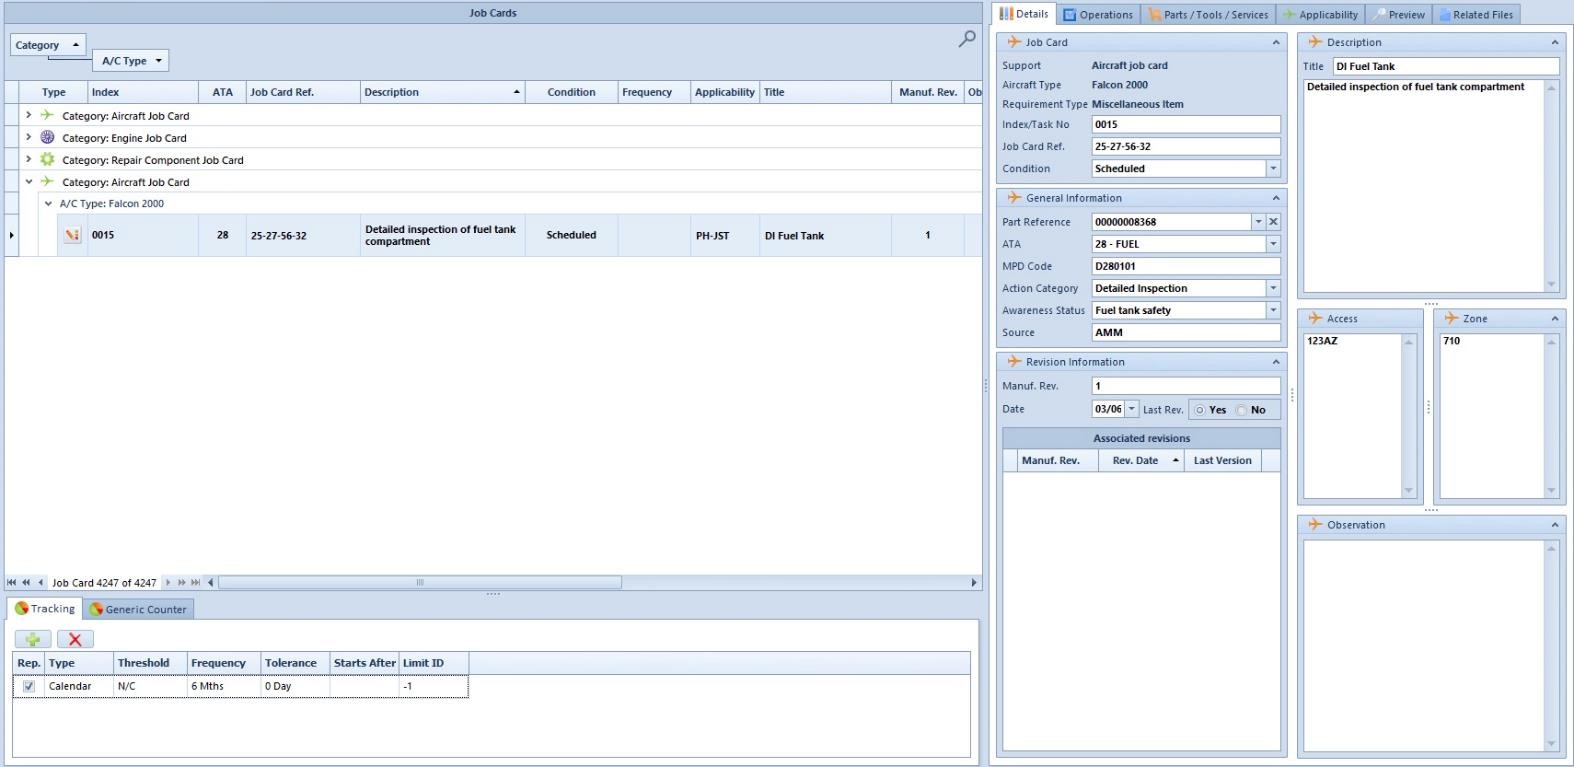
Task: Add a new tracking entry with green plus
Action: pos(33,639)
